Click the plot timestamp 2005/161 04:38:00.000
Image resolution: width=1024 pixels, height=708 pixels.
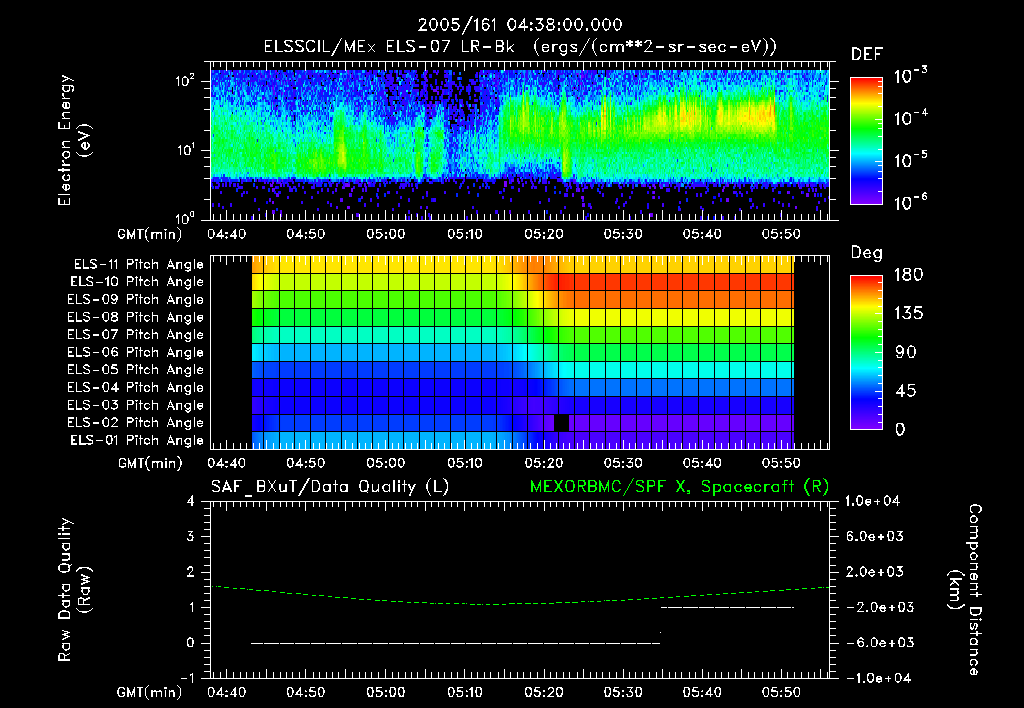520,25
